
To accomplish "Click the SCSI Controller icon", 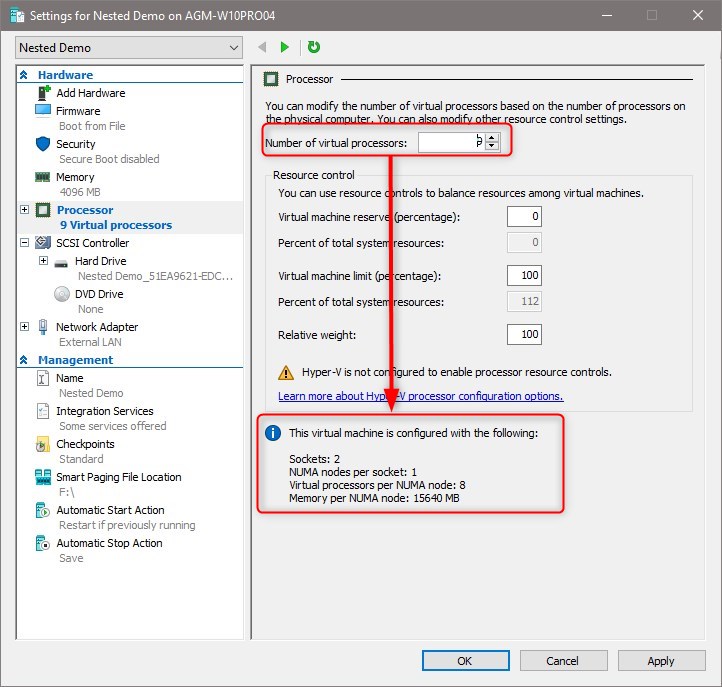I will coord(43,242).
